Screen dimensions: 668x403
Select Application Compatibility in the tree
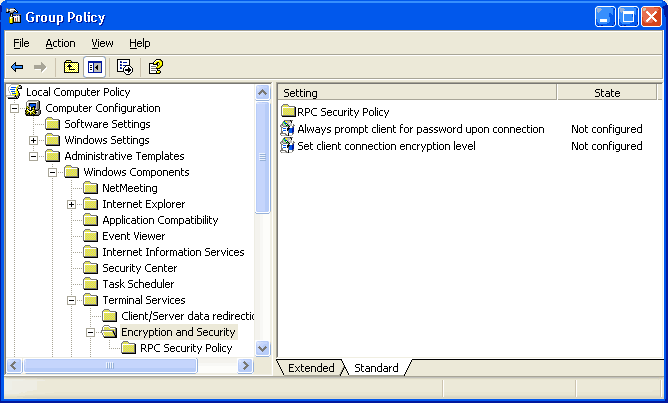(x=160, y=220)
